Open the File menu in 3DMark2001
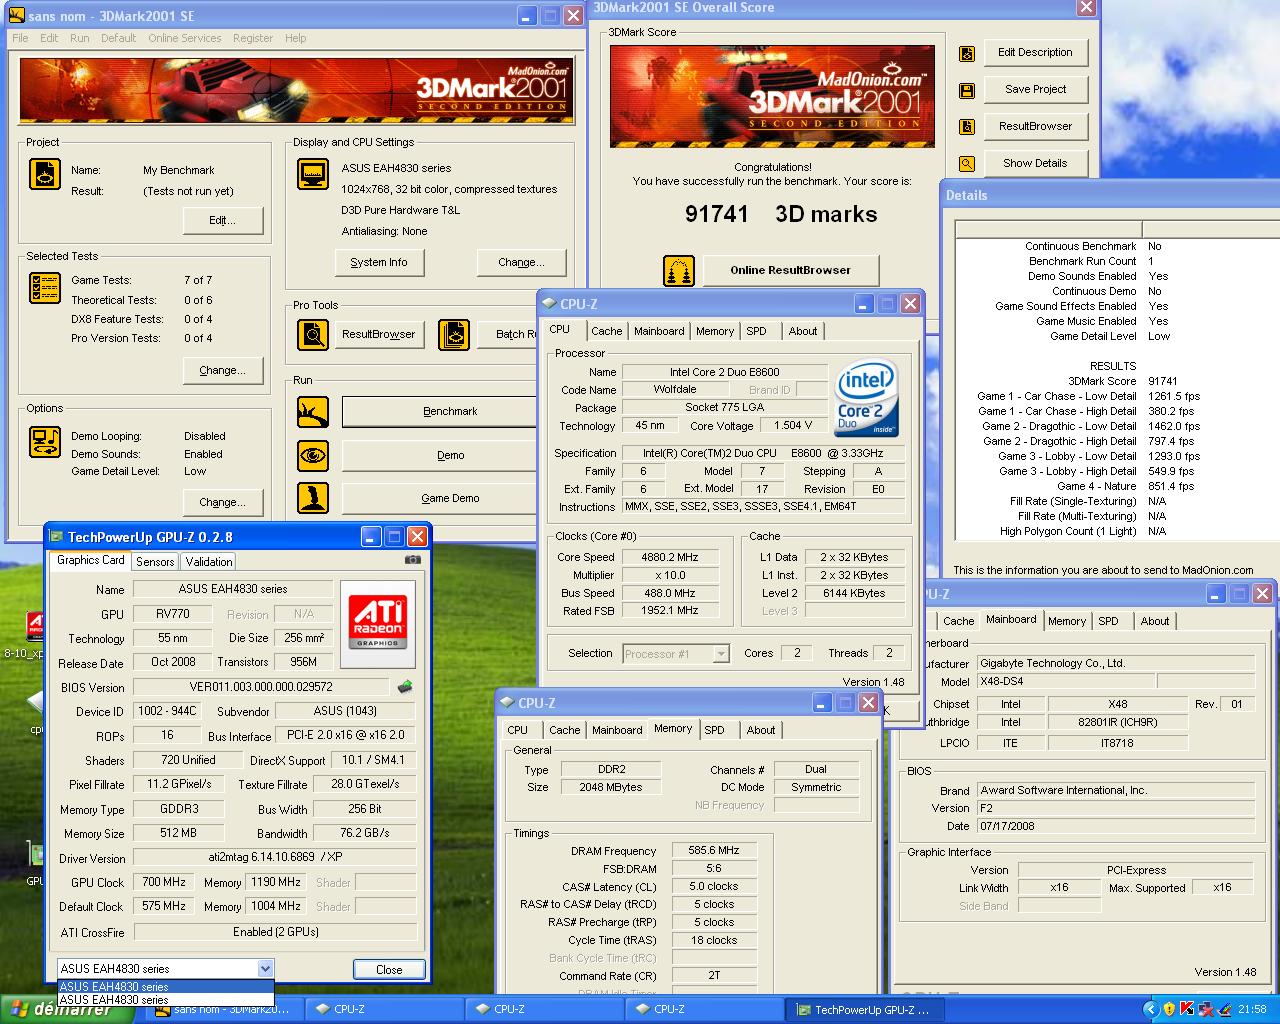 point(20,38)
